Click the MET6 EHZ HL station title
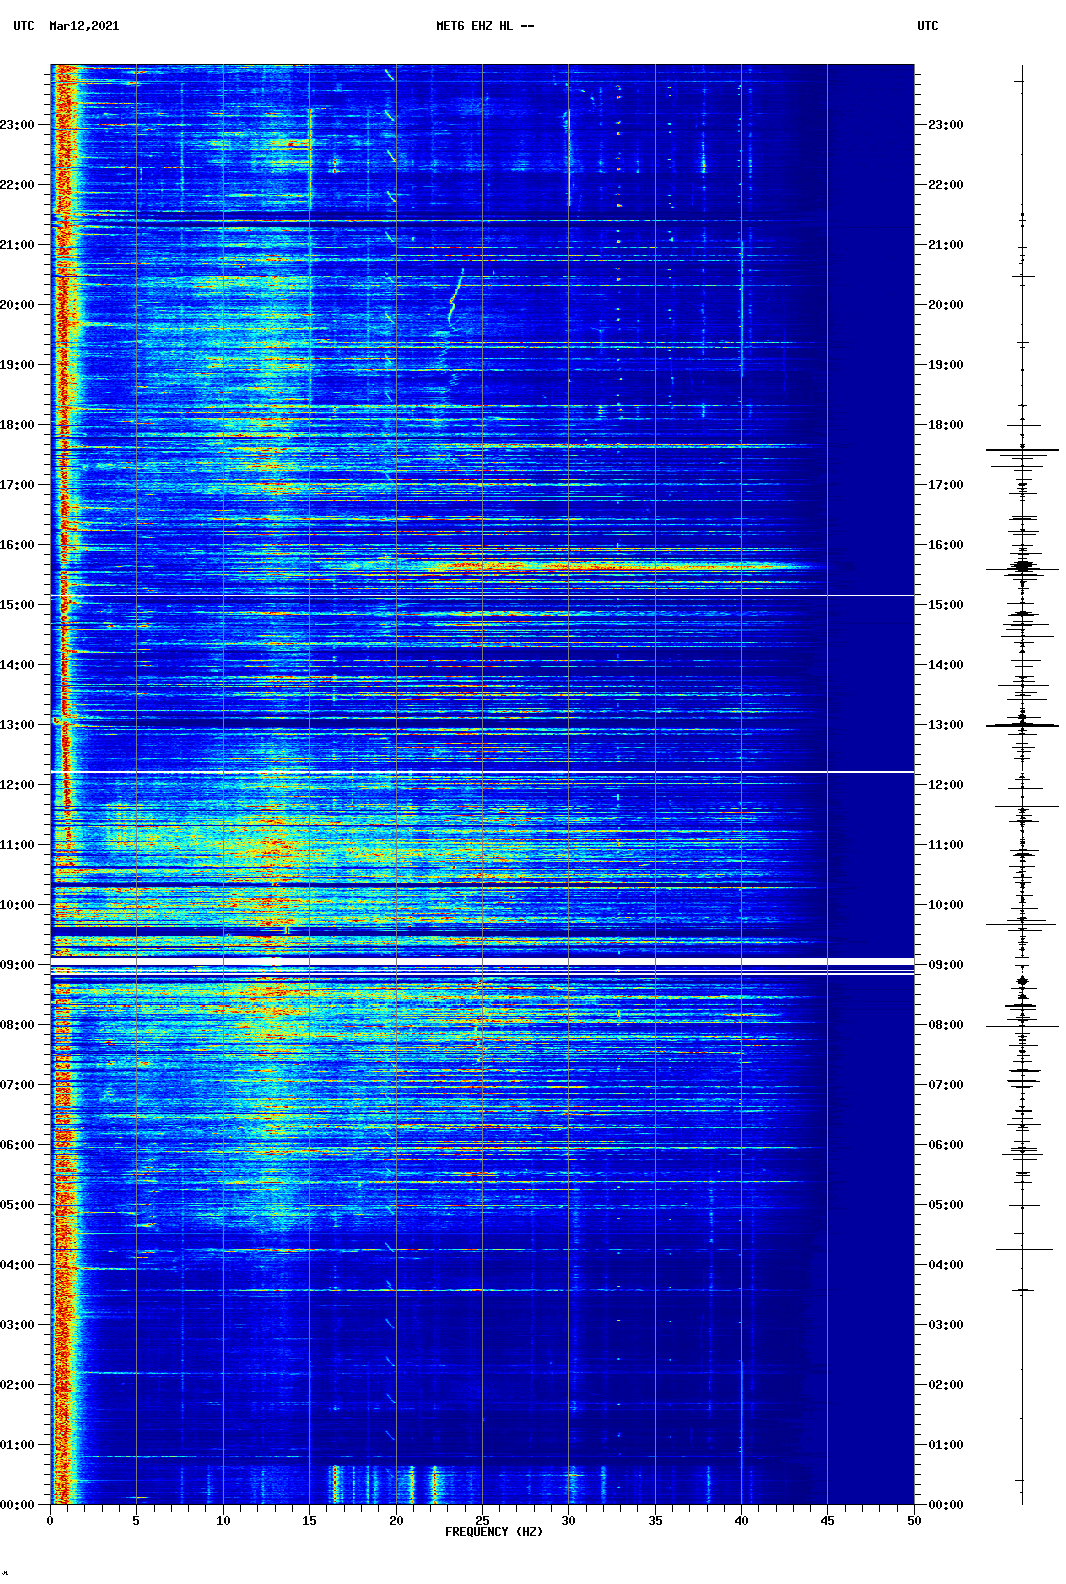Image resolution: width=1066 pixels, height=1584 pixels. [x=485, y=26]
